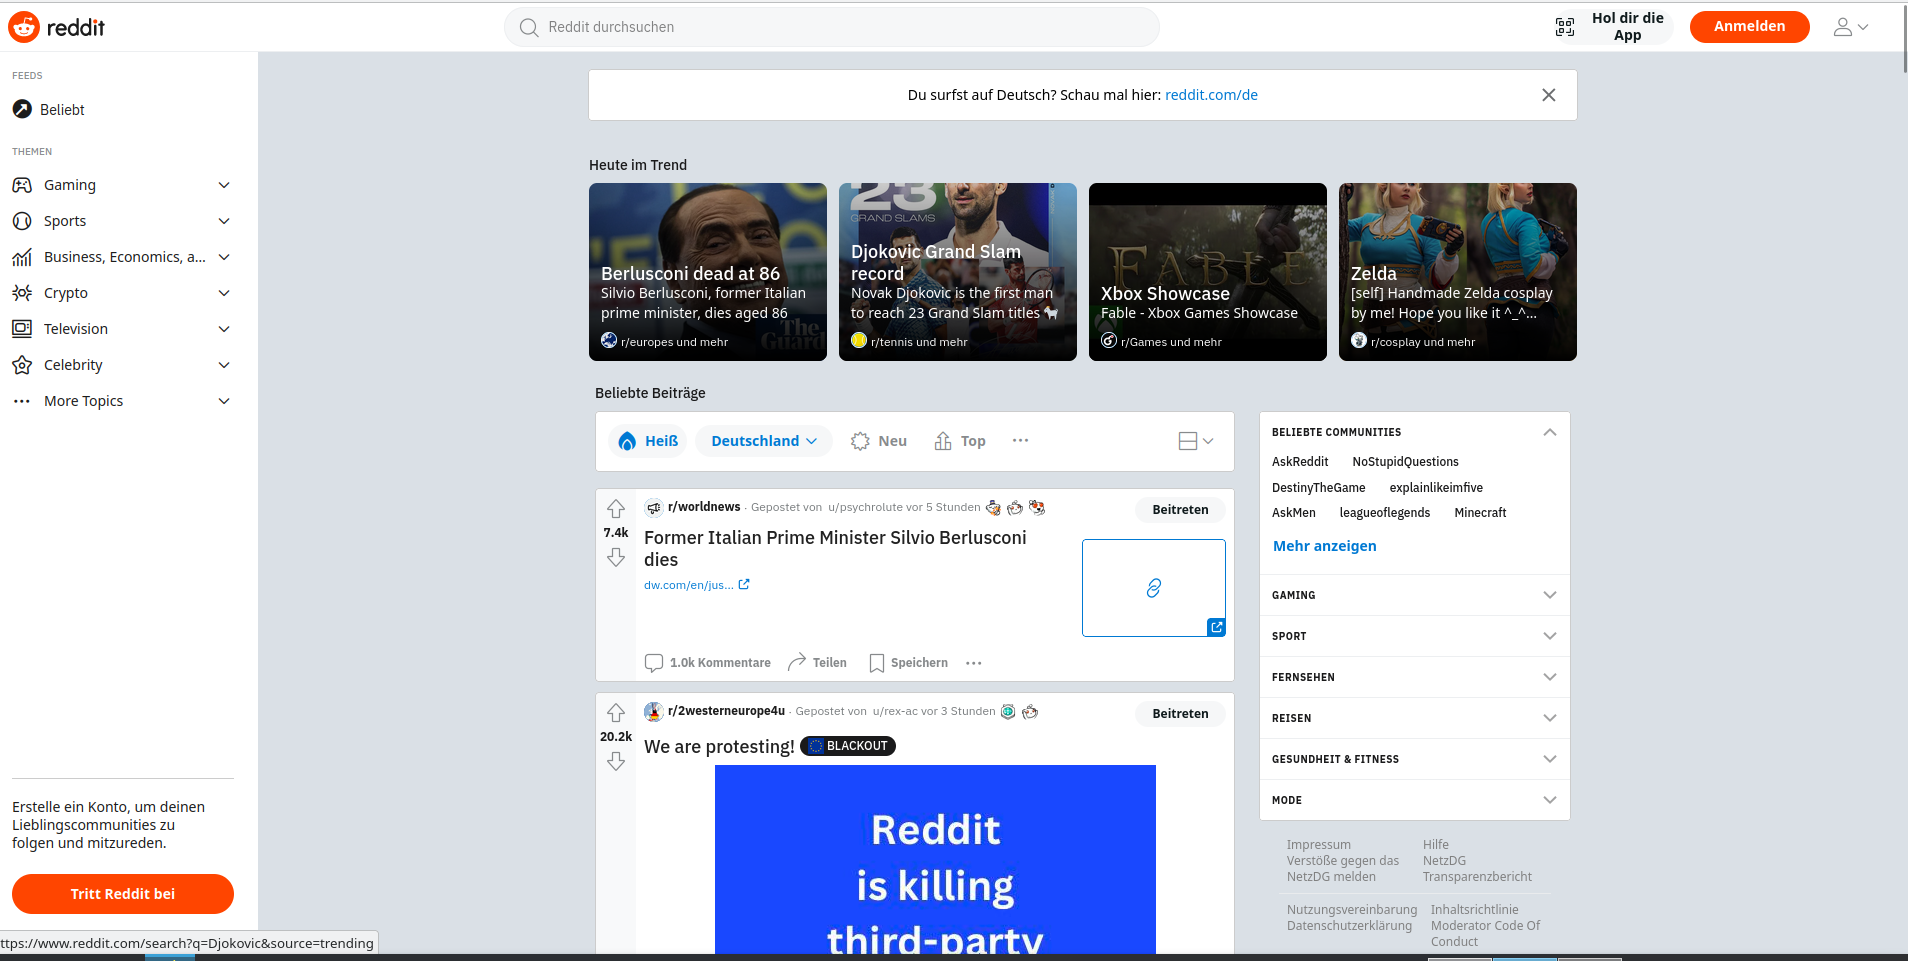Screen dimensions: 1908x961
Task: Join r/worldnews via Beitreten button
Action: pyautogui.click(x=1179, y=510)
